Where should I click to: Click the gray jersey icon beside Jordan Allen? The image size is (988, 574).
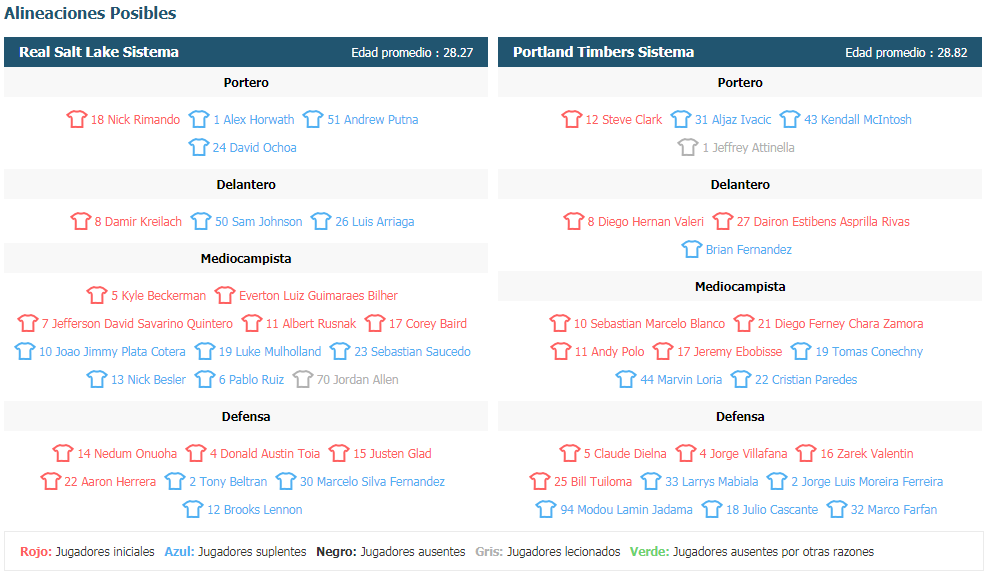coord(302,379)
